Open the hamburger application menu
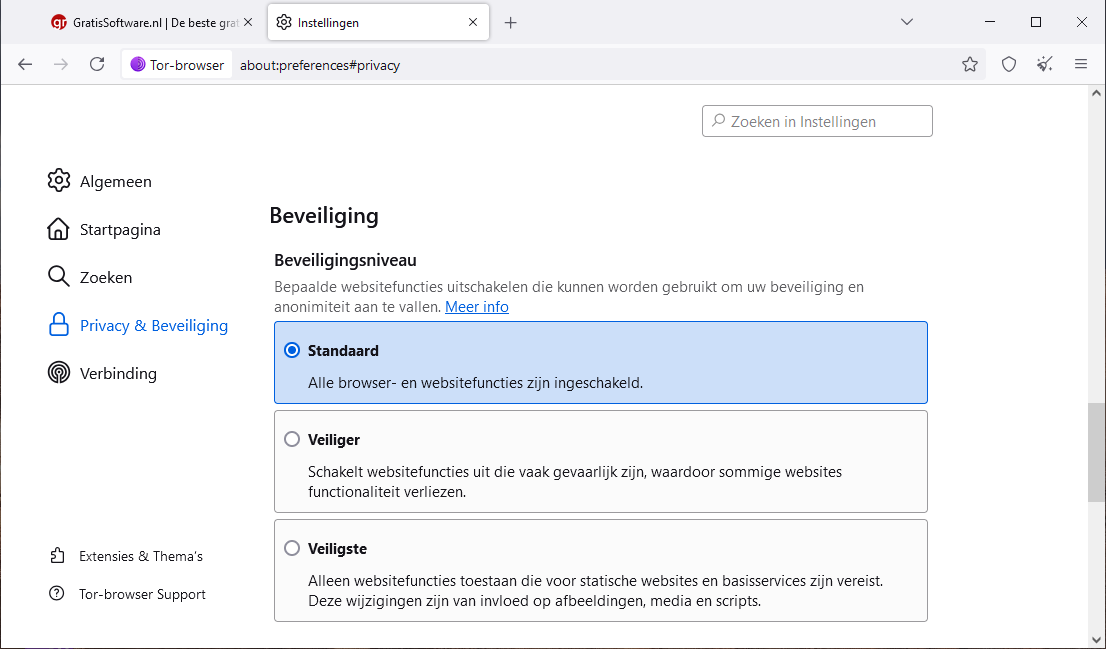Image resolution: width=1106 pixels, height=649 pixels. (1081, 64)
